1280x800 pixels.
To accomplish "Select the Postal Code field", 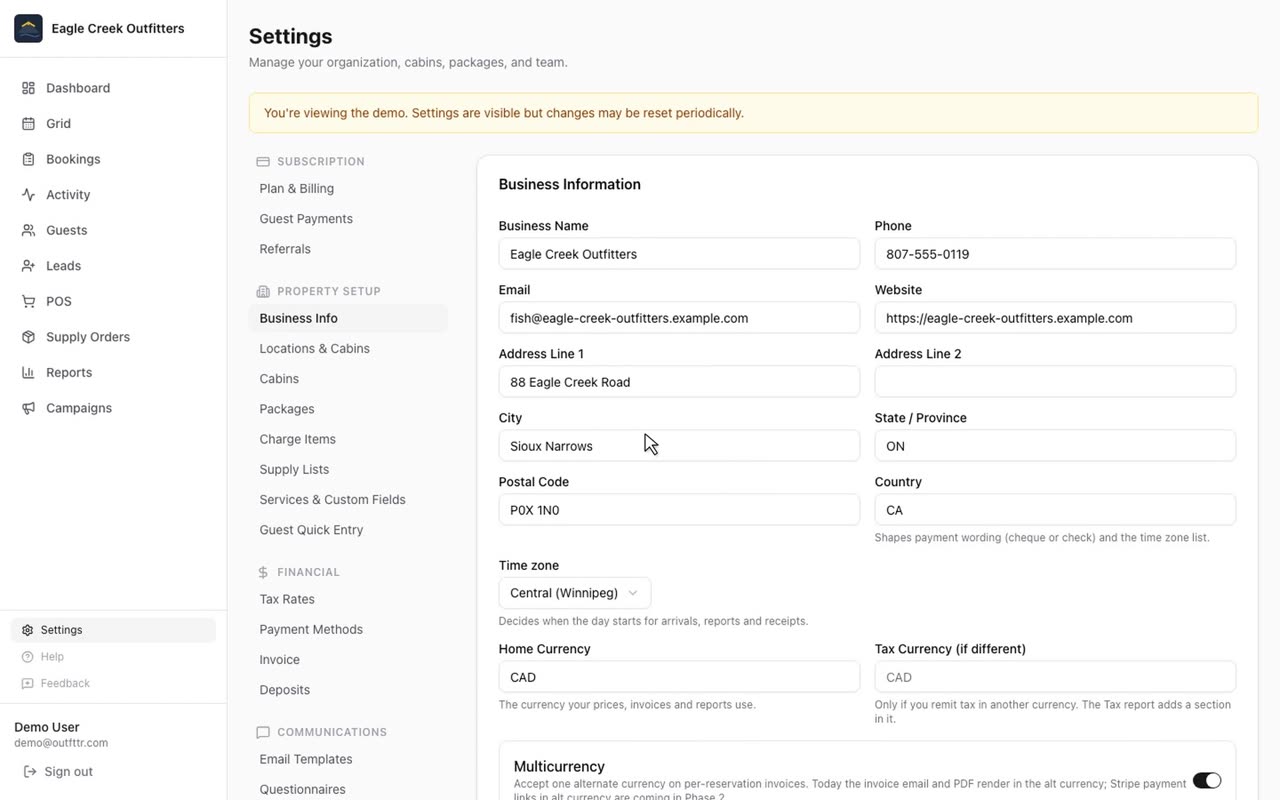I will (x=679, y=510).
